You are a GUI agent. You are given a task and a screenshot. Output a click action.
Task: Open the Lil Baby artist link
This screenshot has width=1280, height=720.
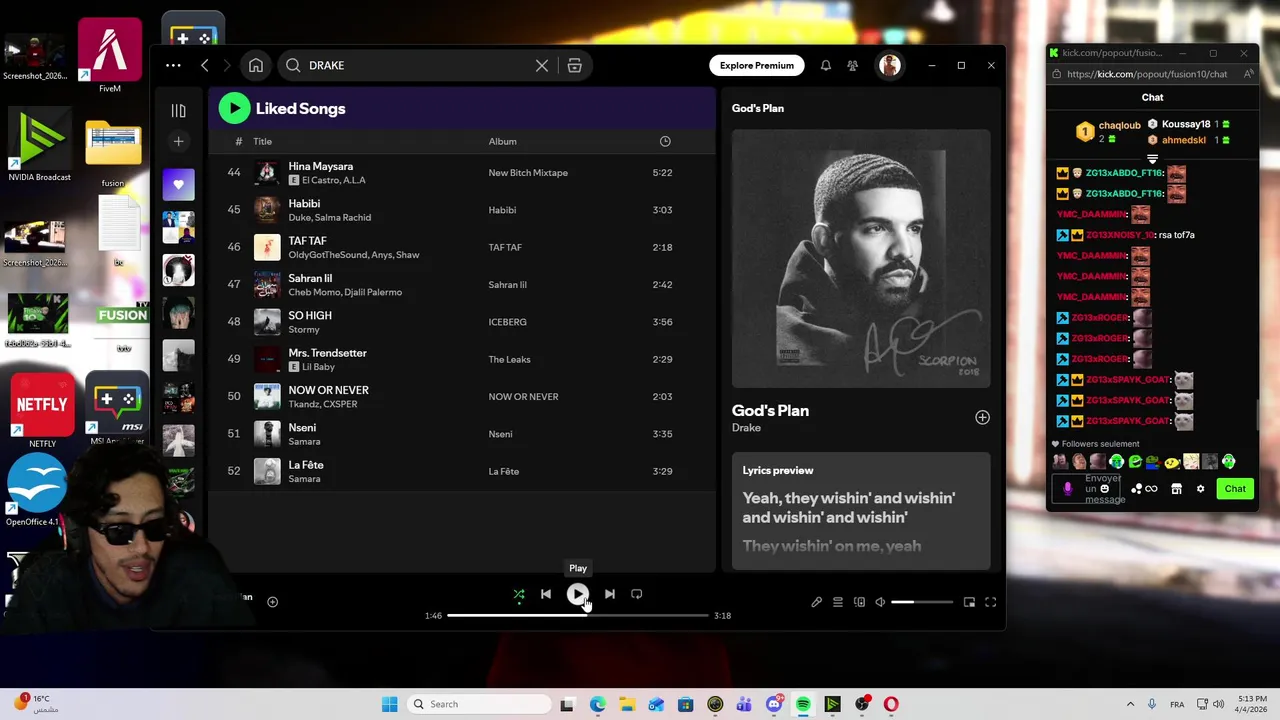click(x=318, y=367)
